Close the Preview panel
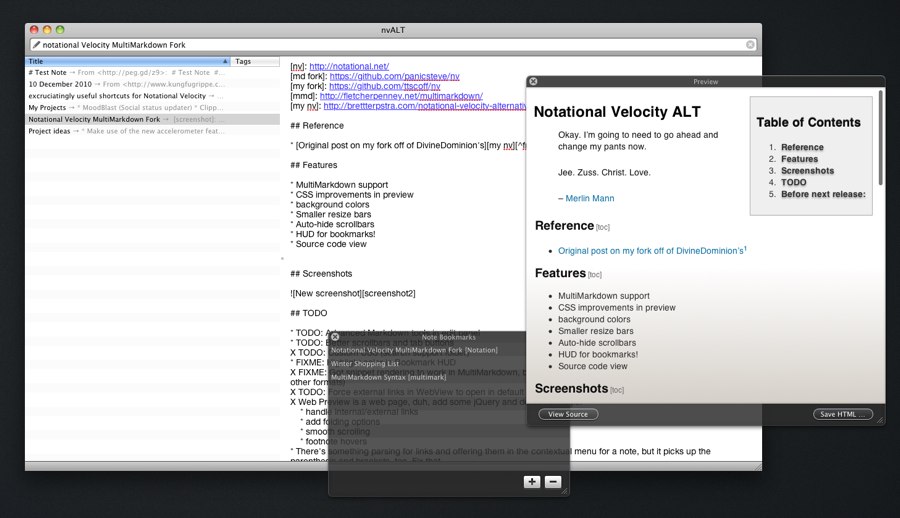The image size is (900, 518). (x=533, y=81)
